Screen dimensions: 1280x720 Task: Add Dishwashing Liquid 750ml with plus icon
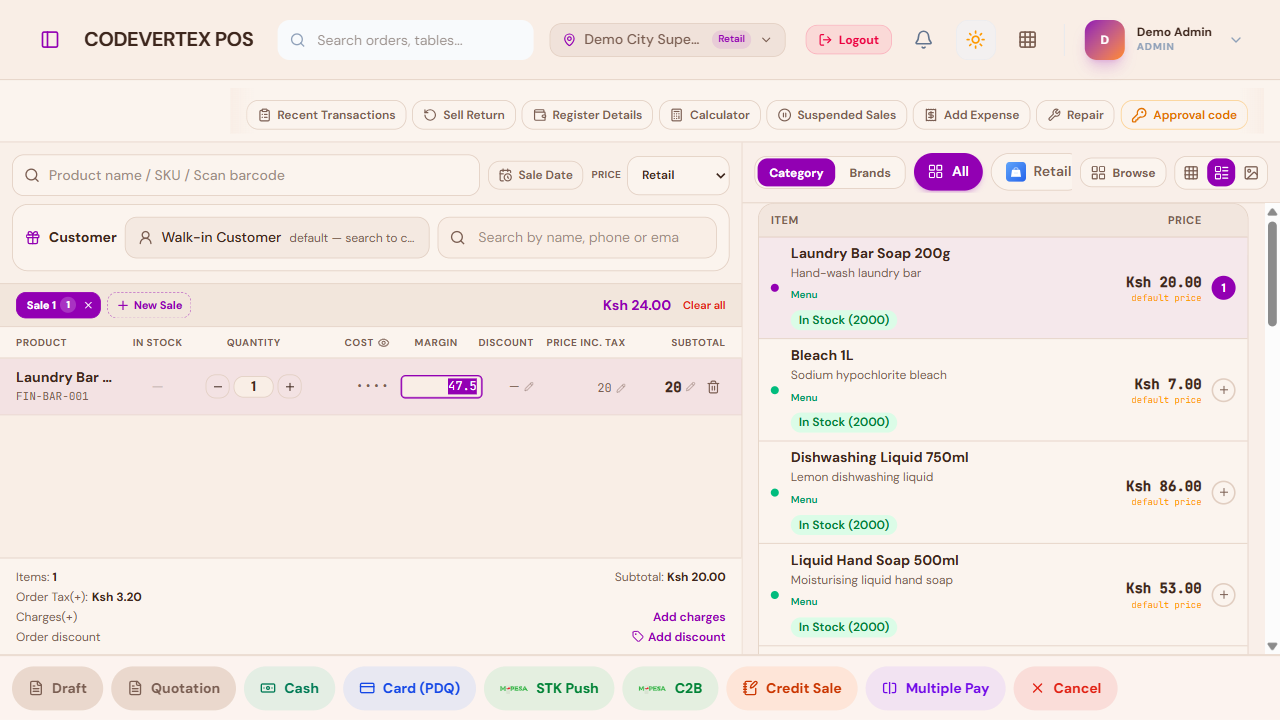[1223, 492]
